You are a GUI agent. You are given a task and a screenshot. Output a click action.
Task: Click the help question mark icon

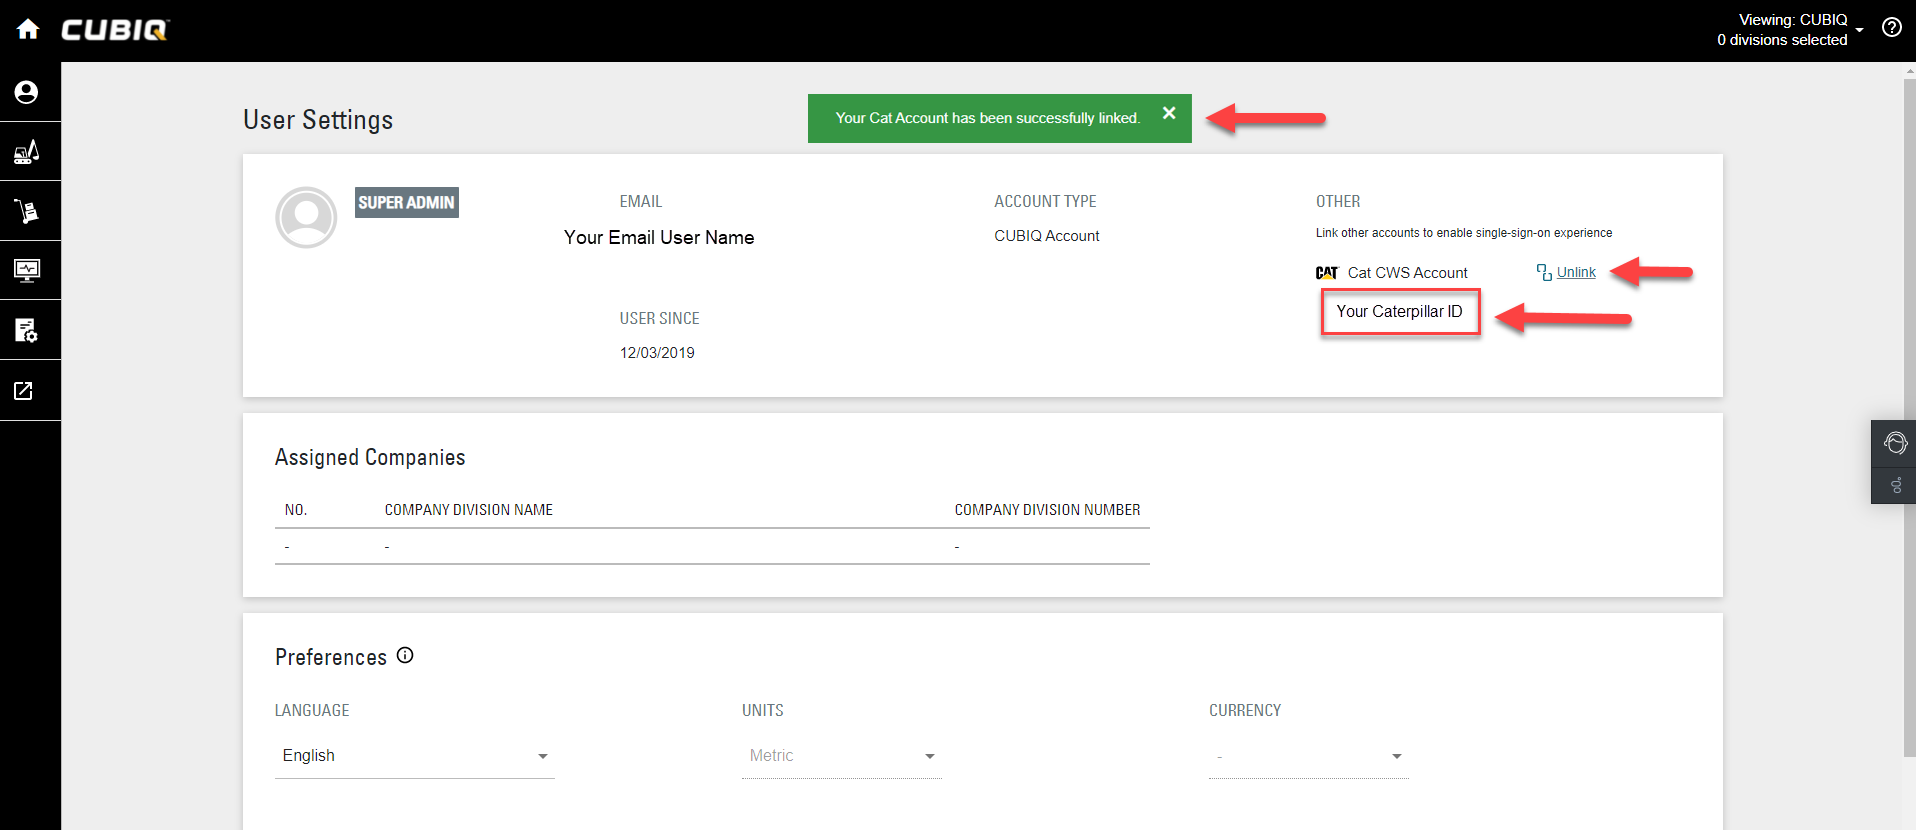[x=1891, y=28]
